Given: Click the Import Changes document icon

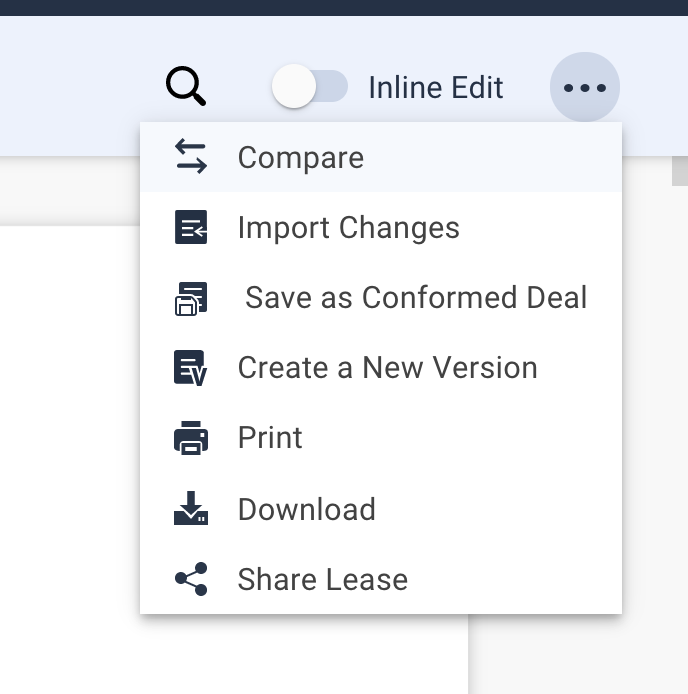Looking at the screenshot, I should tap(191, 228).
